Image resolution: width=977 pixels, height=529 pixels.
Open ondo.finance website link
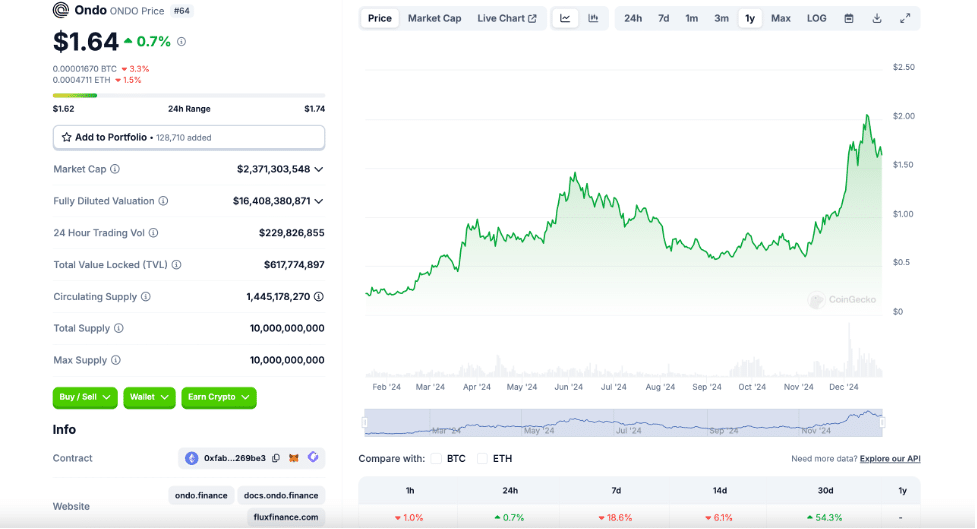pyautogui.click(x=201, y=495)
